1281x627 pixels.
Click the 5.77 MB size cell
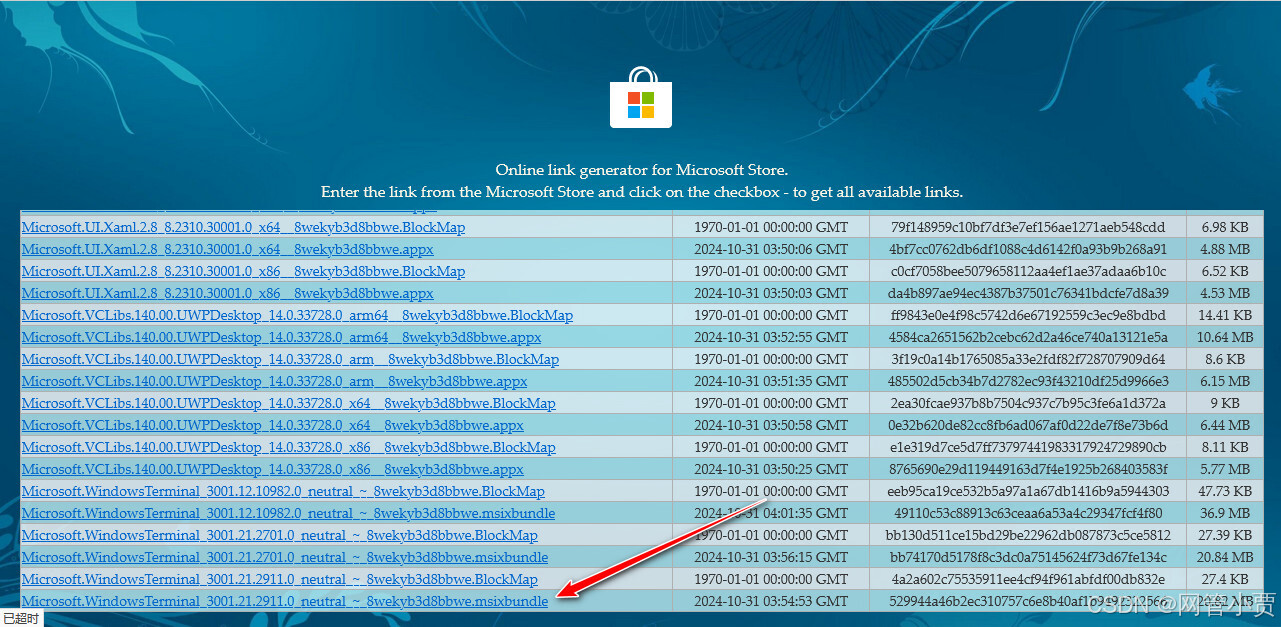pos(1225,469)
